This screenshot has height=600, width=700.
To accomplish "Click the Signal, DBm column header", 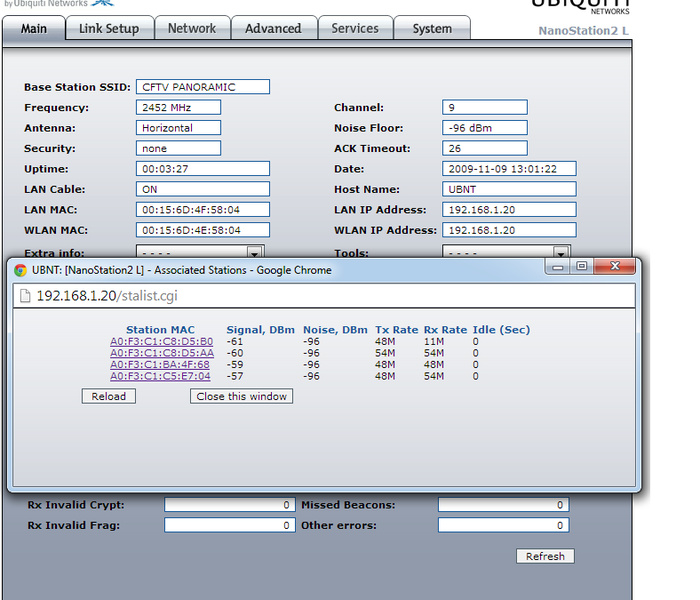I will 261,330.
